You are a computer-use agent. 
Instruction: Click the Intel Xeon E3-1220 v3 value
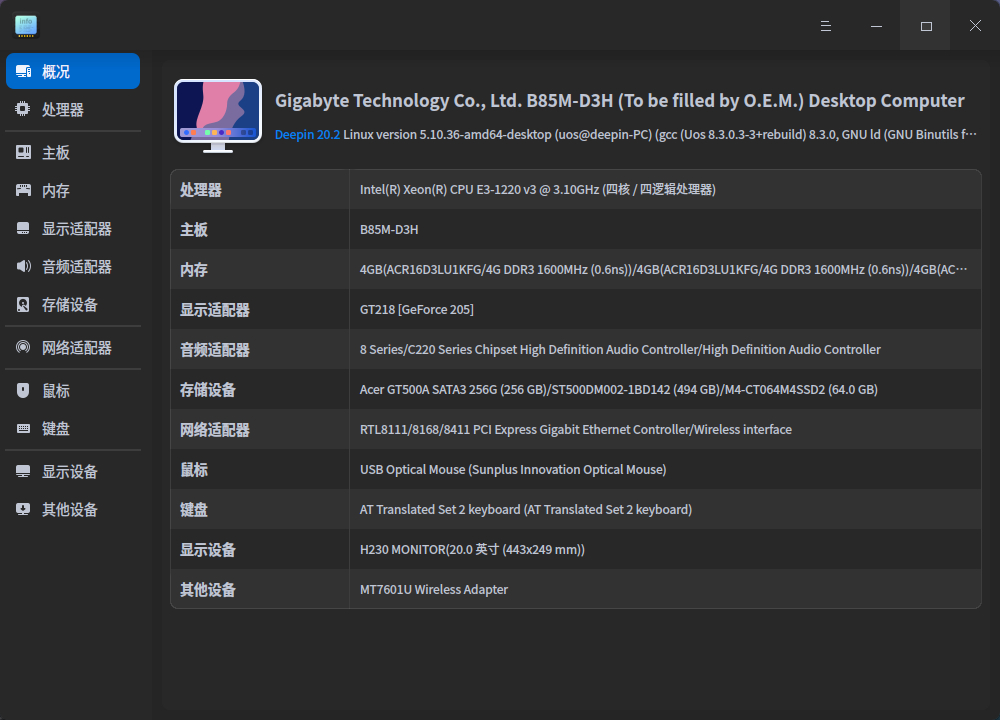pos(538,189)
